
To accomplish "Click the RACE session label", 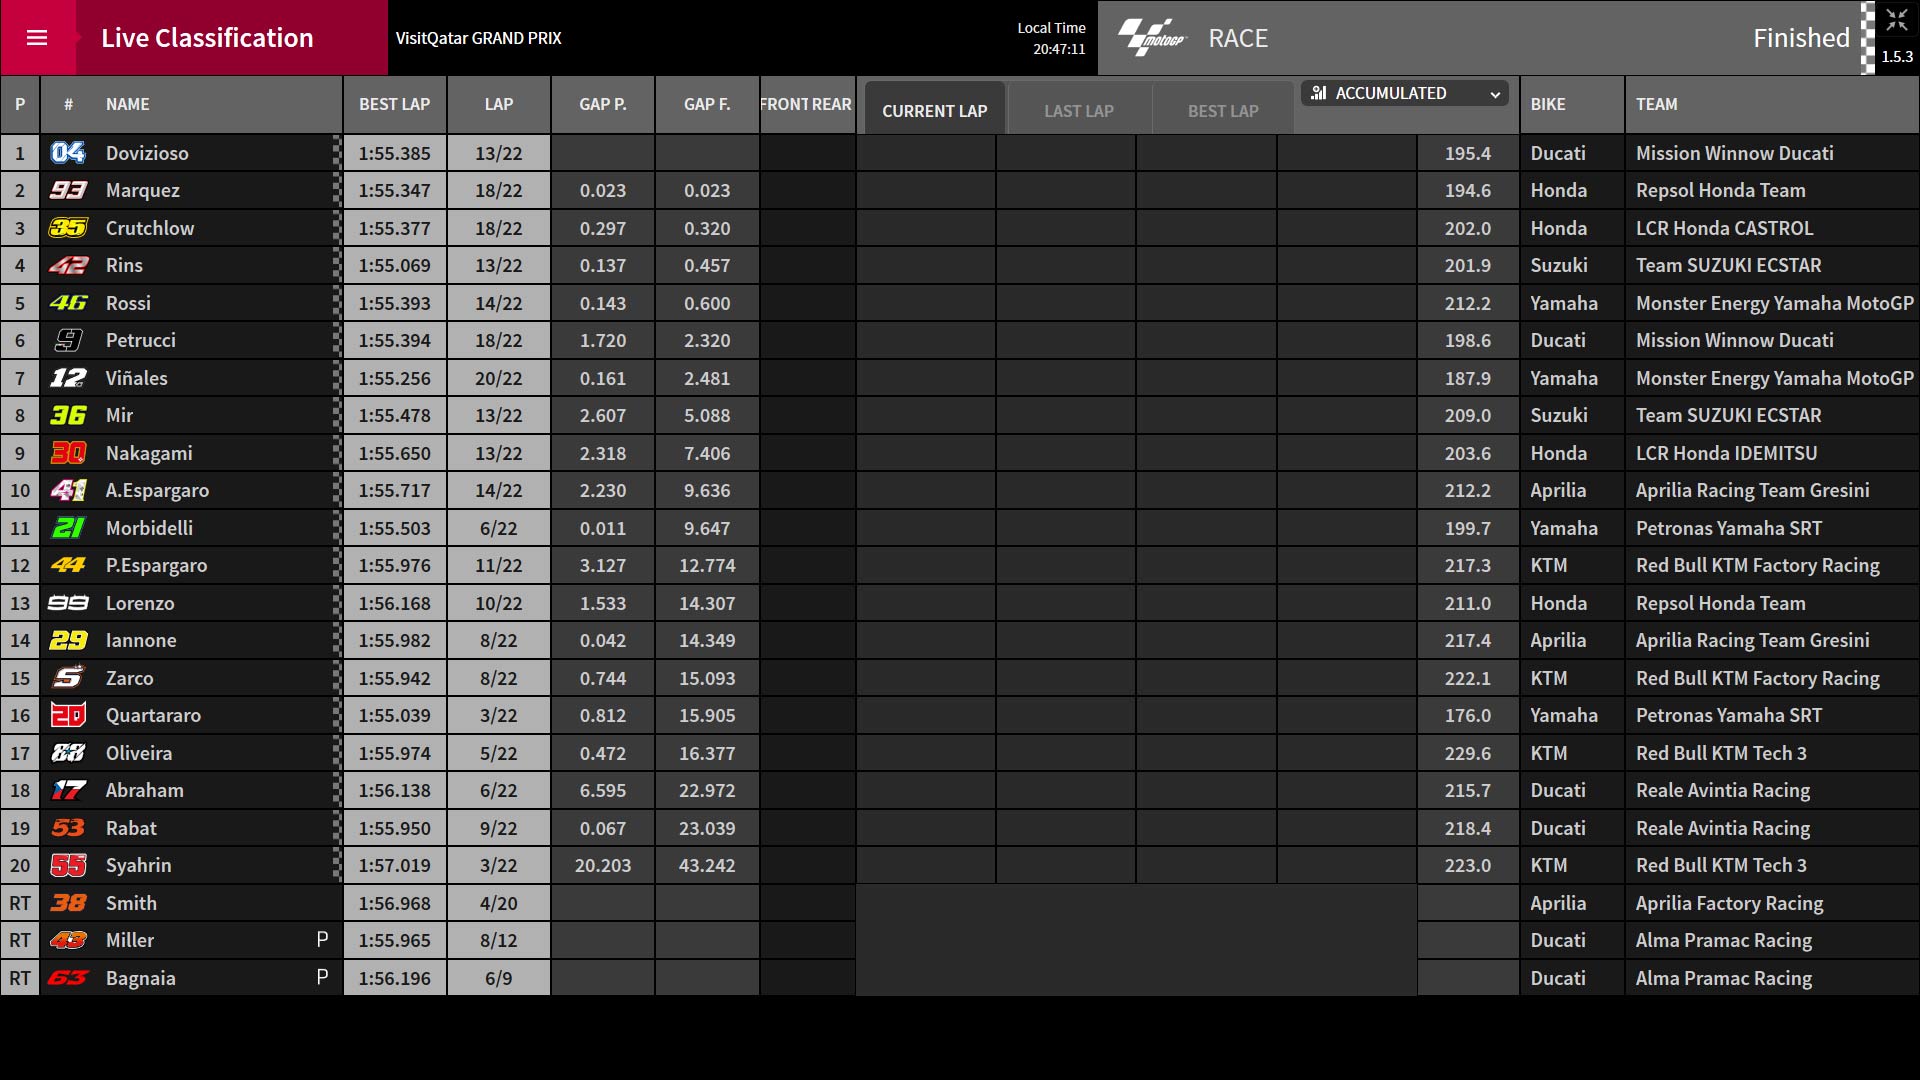I will click(x=1238, y=38).
